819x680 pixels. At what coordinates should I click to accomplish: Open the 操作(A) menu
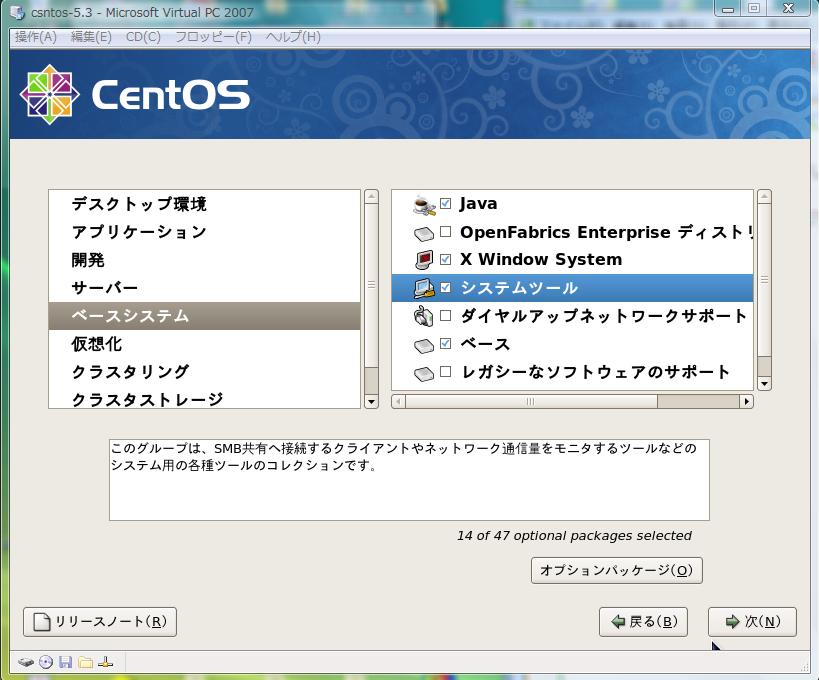[36, 37]
